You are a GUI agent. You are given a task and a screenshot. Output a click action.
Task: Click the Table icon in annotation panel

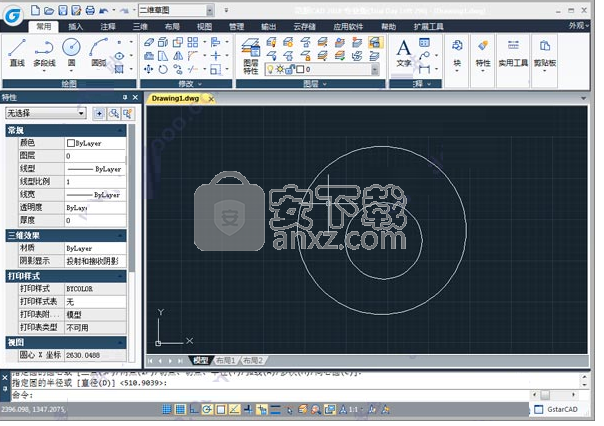click(424, 42)
